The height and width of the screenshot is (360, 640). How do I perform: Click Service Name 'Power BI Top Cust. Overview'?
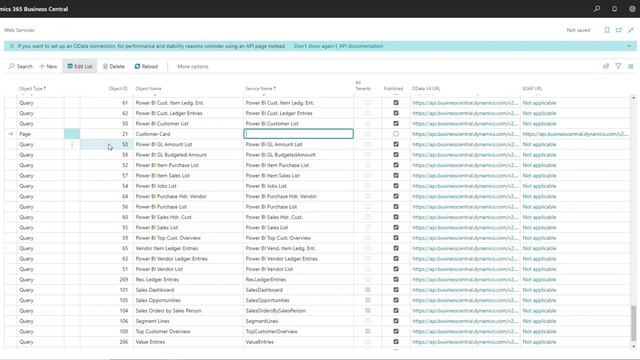[278, 238]
